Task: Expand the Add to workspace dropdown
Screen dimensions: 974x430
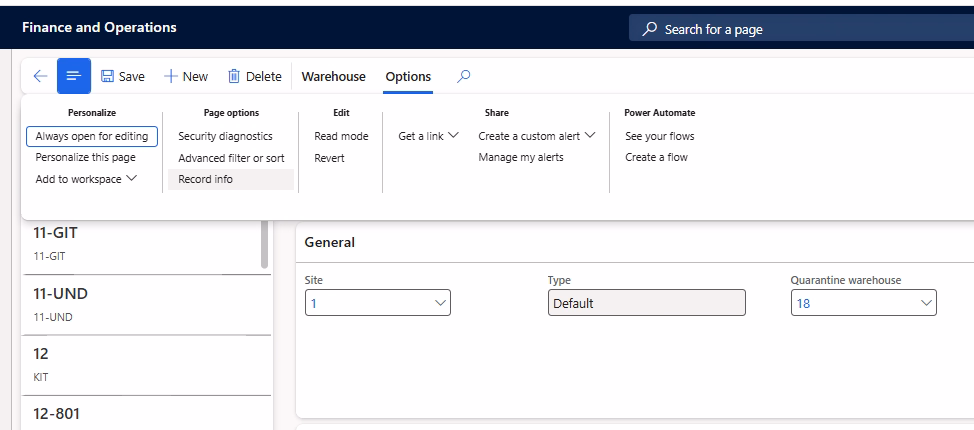Action: 86,179
